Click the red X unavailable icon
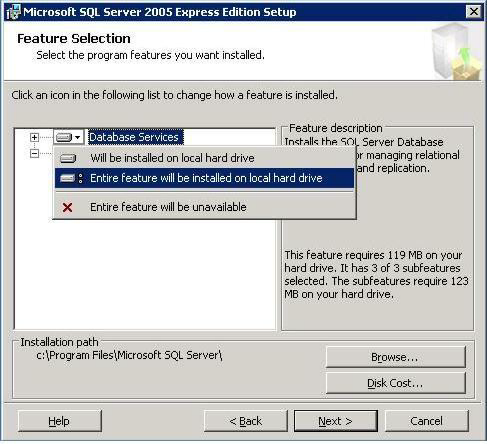The width and height of the screenshot is (487, 444). point(67,207)
